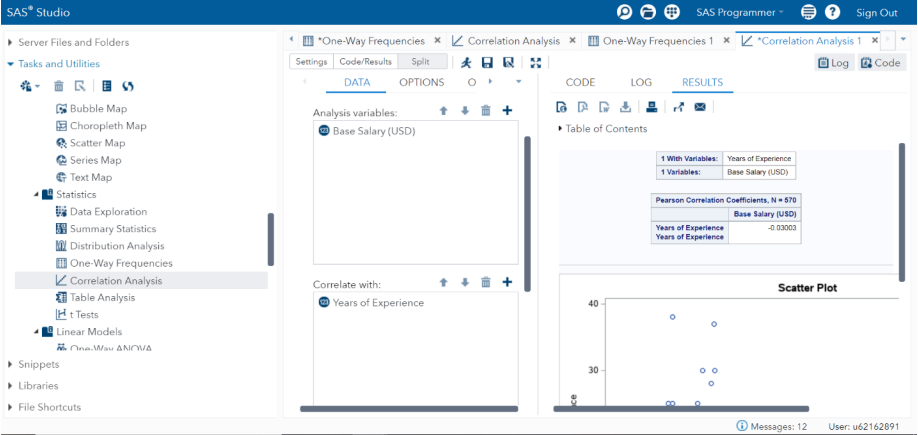
Task: Select the t Tests task
Action: [x=84, y=314]
